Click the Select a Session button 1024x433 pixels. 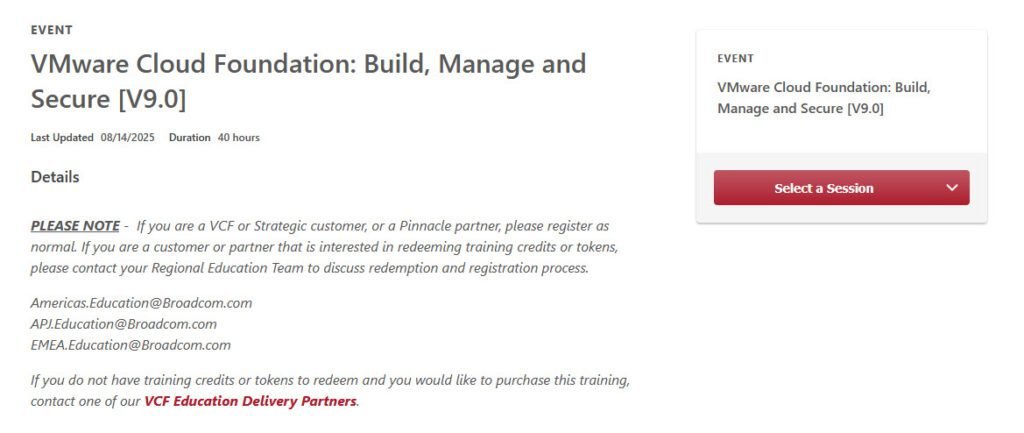[x=823, y=188]
